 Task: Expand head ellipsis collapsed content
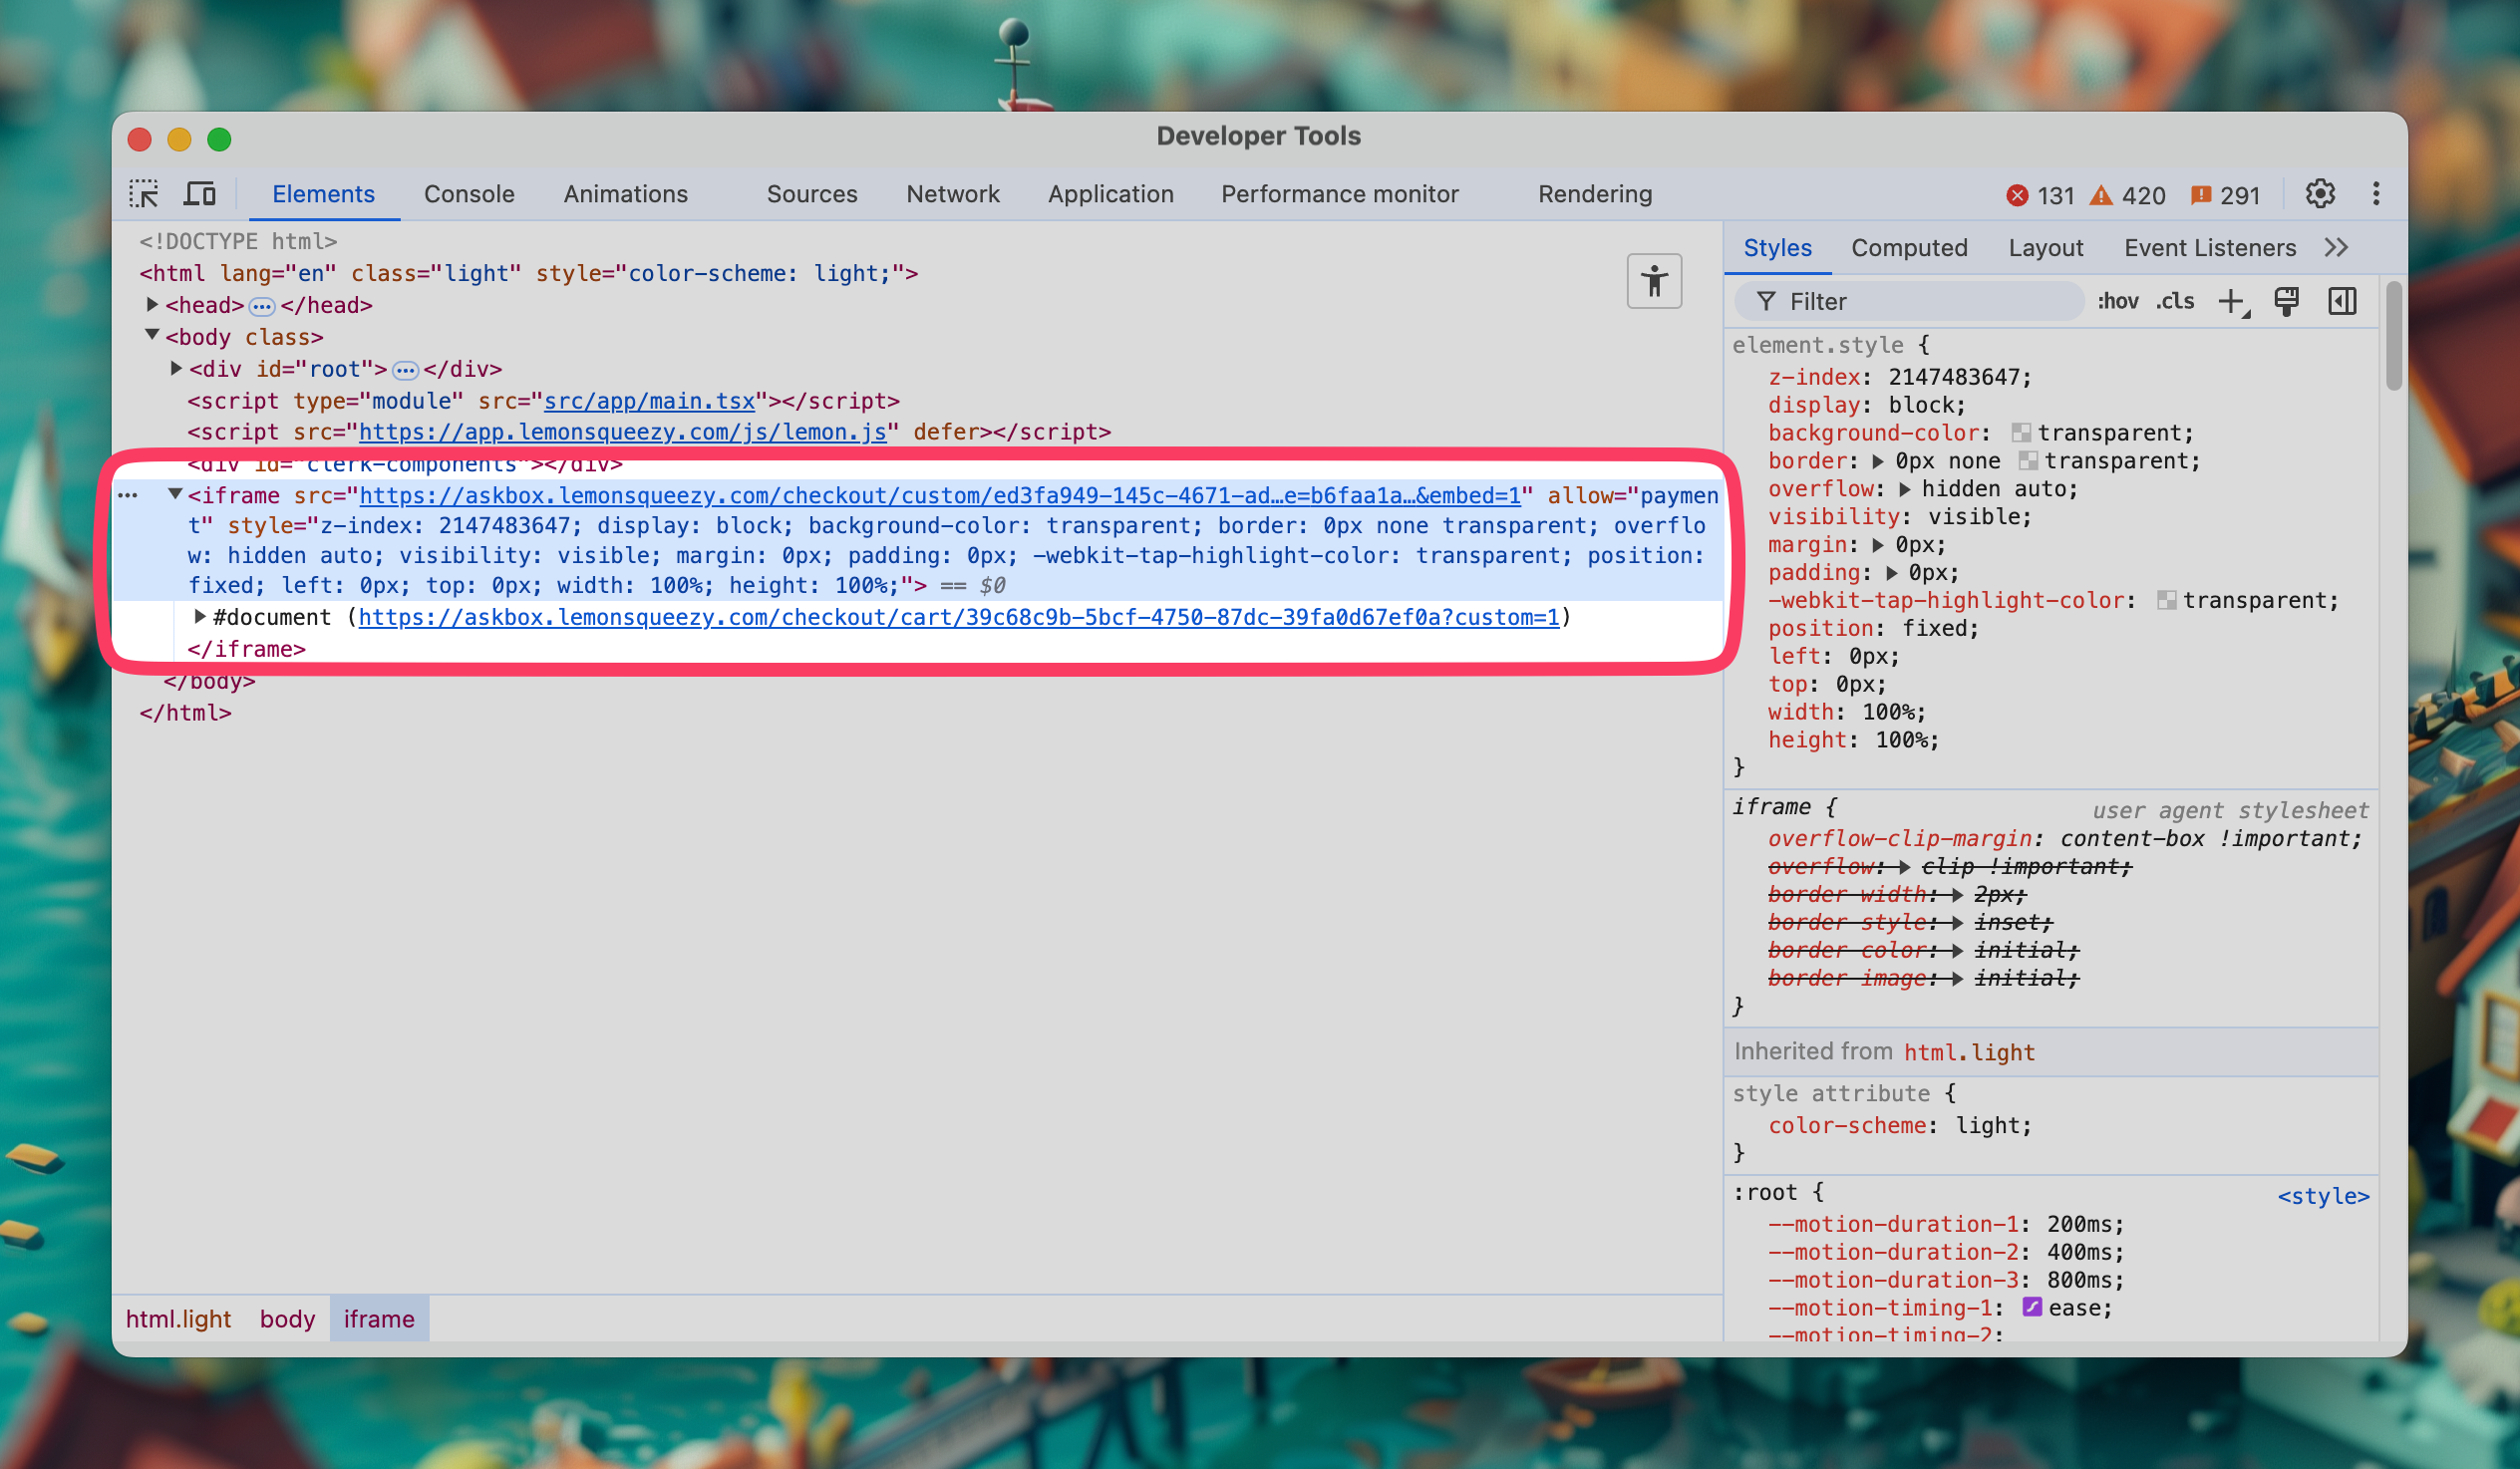(262, 306)
